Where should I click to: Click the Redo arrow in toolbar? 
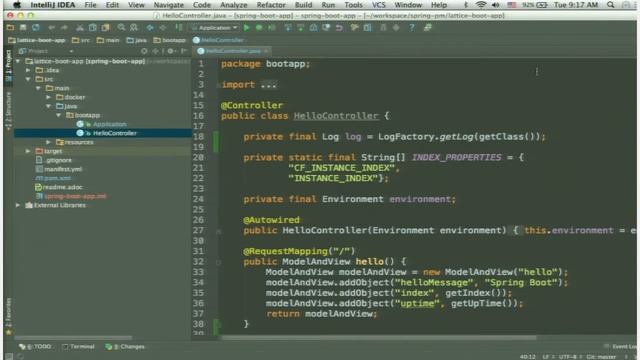tap(64, 28)
